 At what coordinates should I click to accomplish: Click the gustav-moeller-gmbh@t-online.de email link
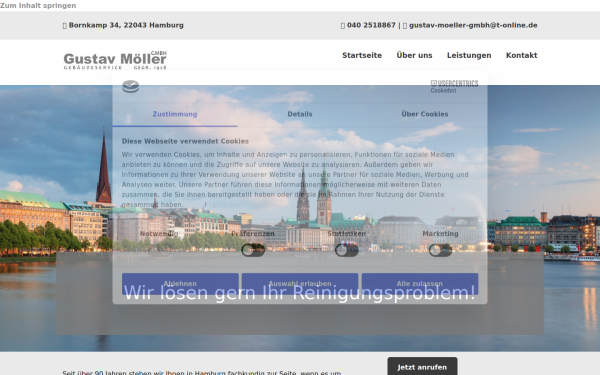point(473,25)
